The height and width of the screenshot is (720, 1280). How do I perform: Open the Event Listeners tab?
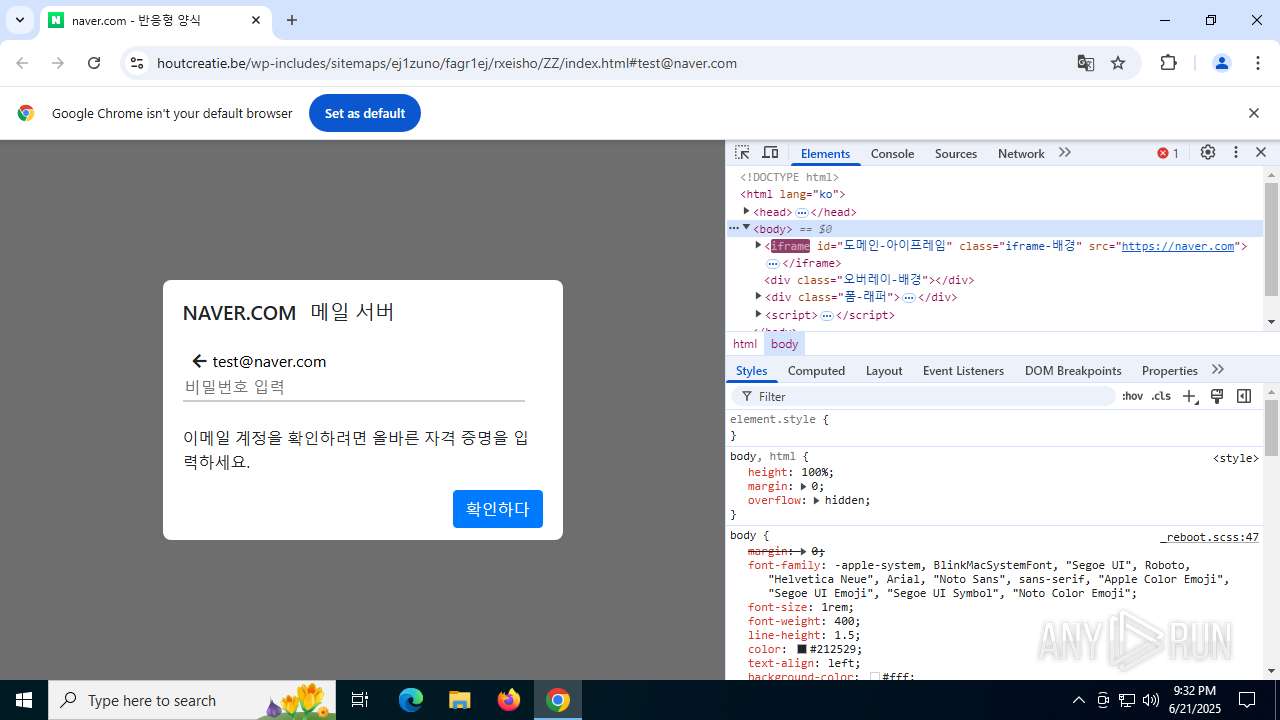point(963,371)
